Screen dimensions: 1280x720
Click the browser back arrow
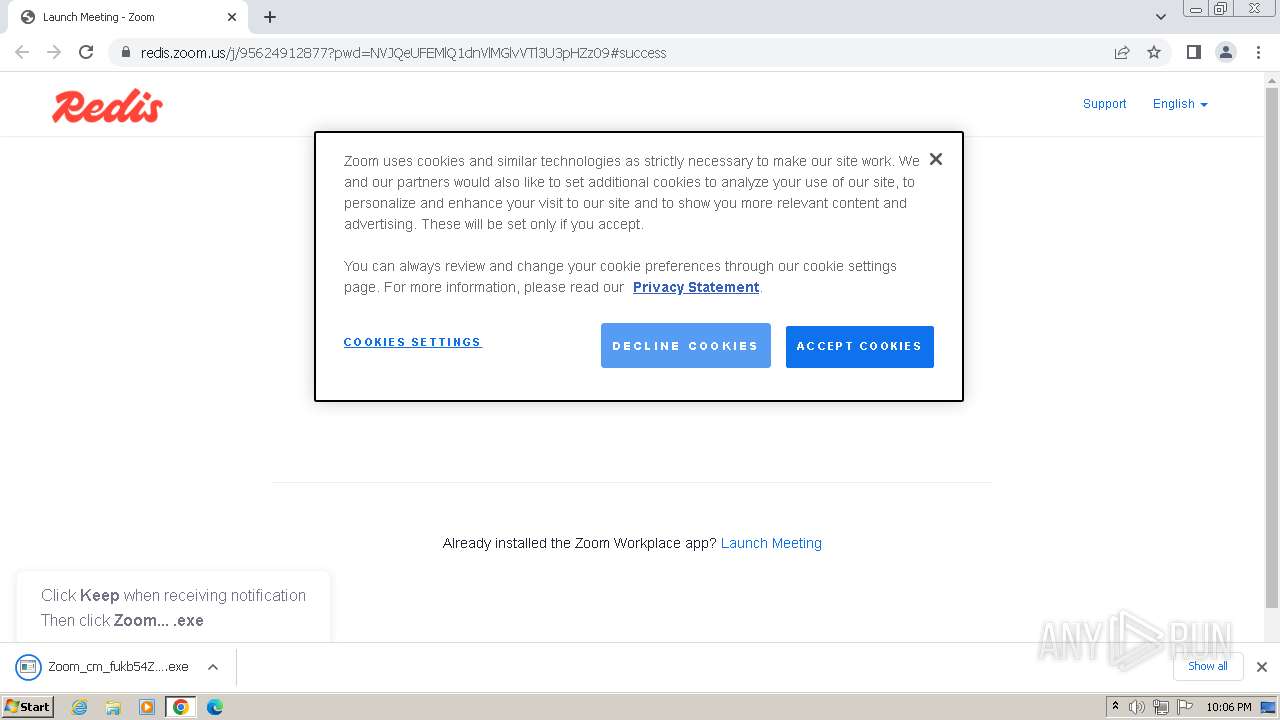pos(22,52)
